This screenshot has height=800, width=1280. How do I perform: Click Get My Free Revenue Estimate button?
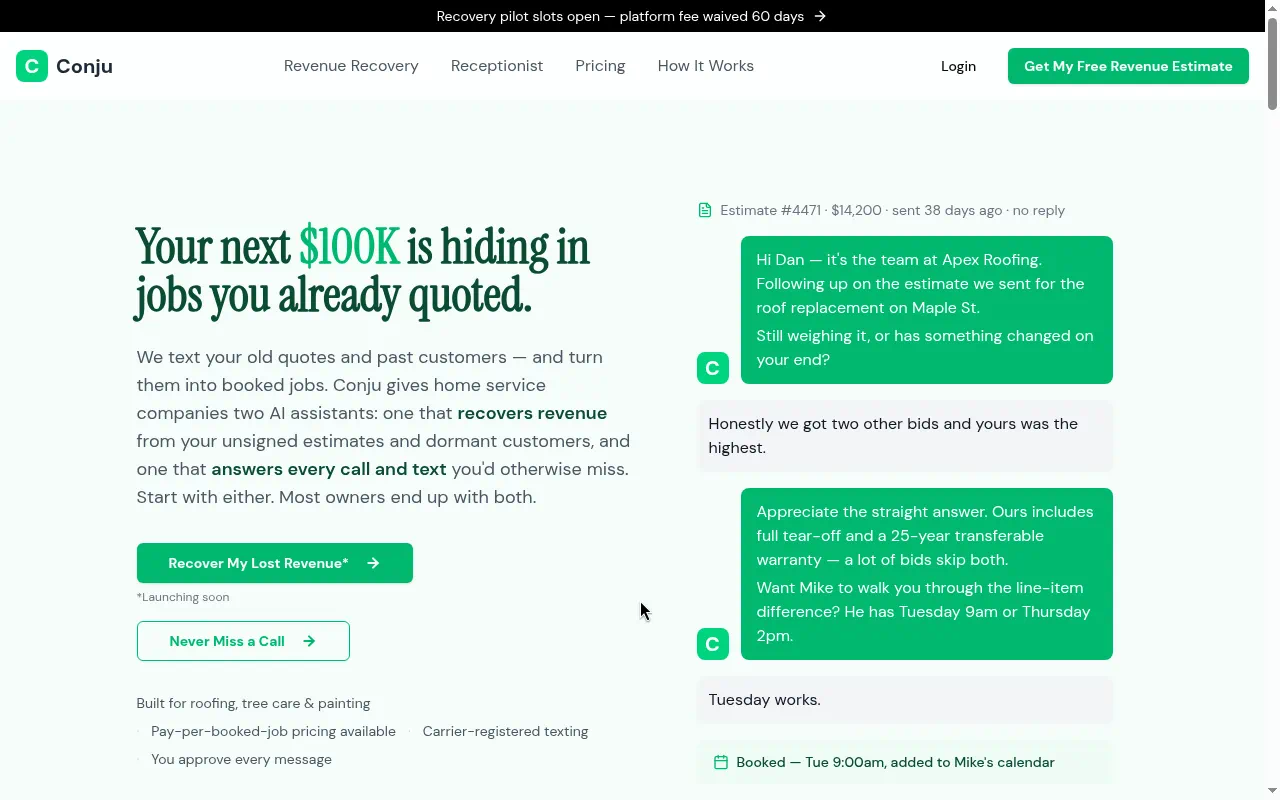[1128, 66]
